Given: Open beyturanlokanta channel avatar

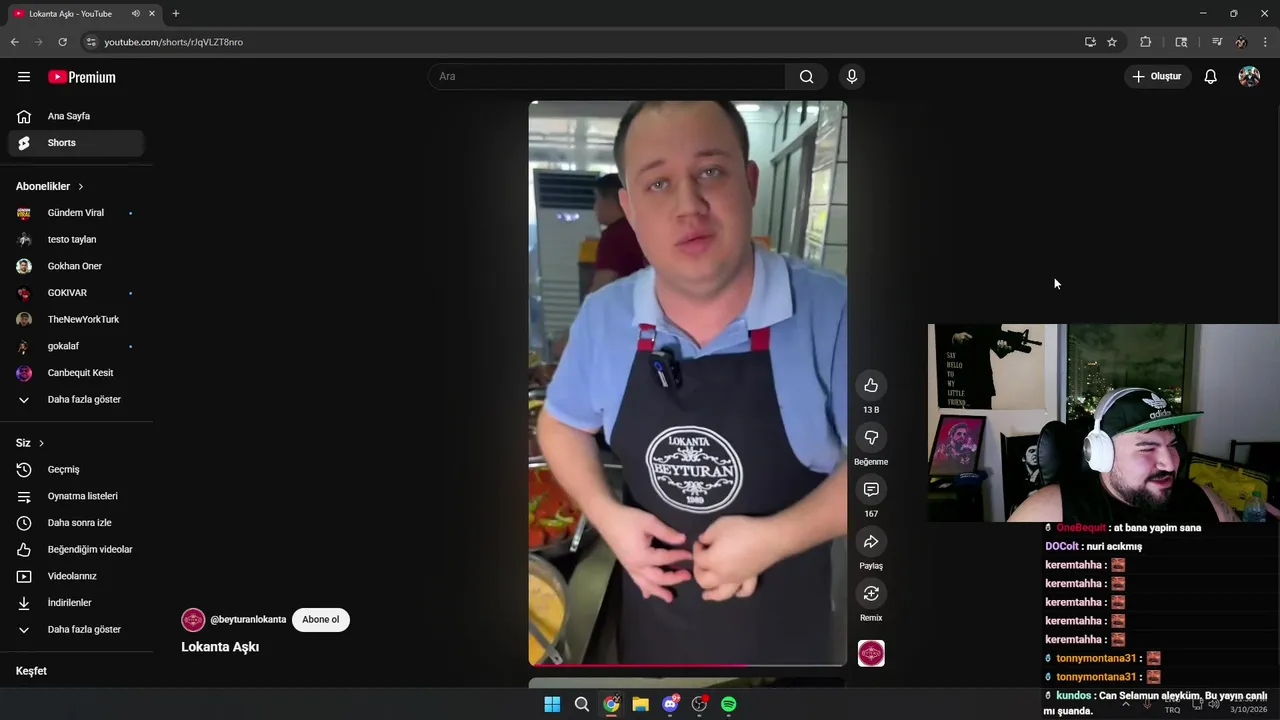Looking at the screenshot, I should (x=193, y=620).
